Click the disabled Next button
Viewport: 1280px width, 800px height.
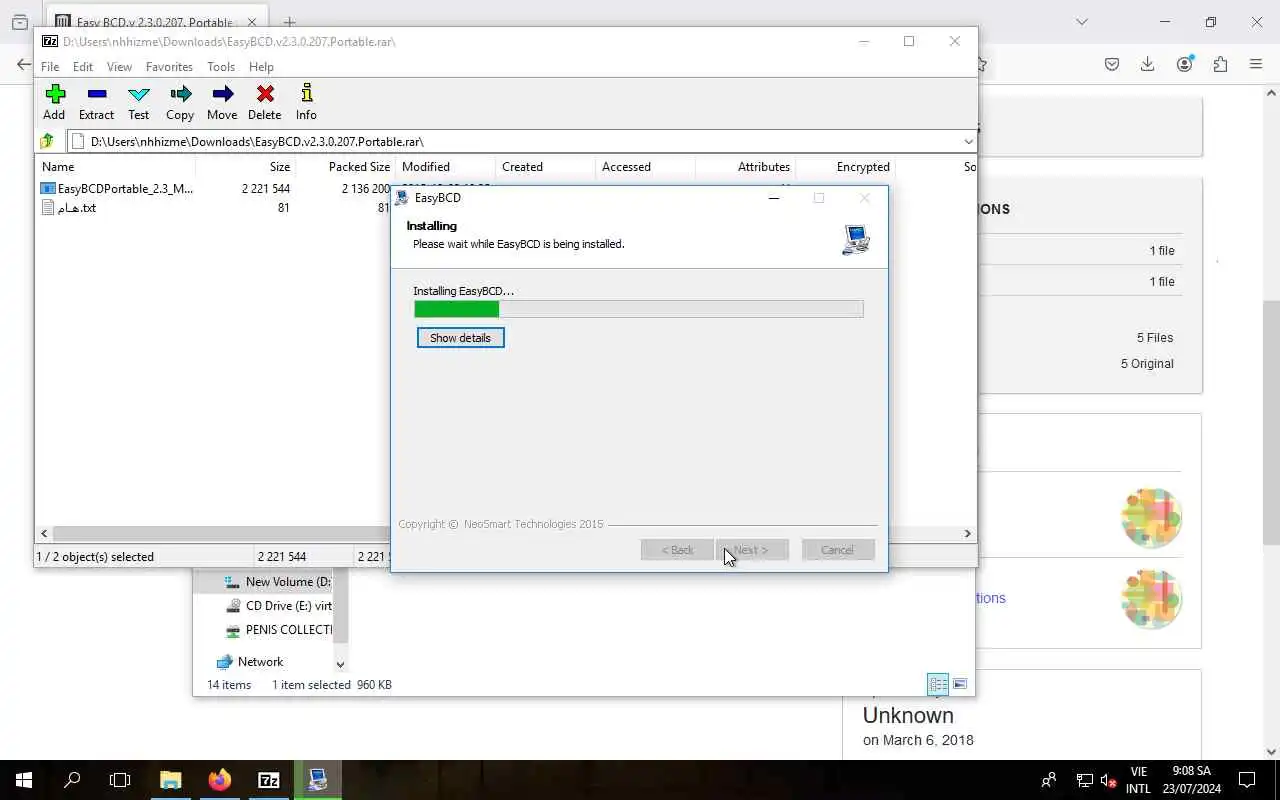click(752, 550)
